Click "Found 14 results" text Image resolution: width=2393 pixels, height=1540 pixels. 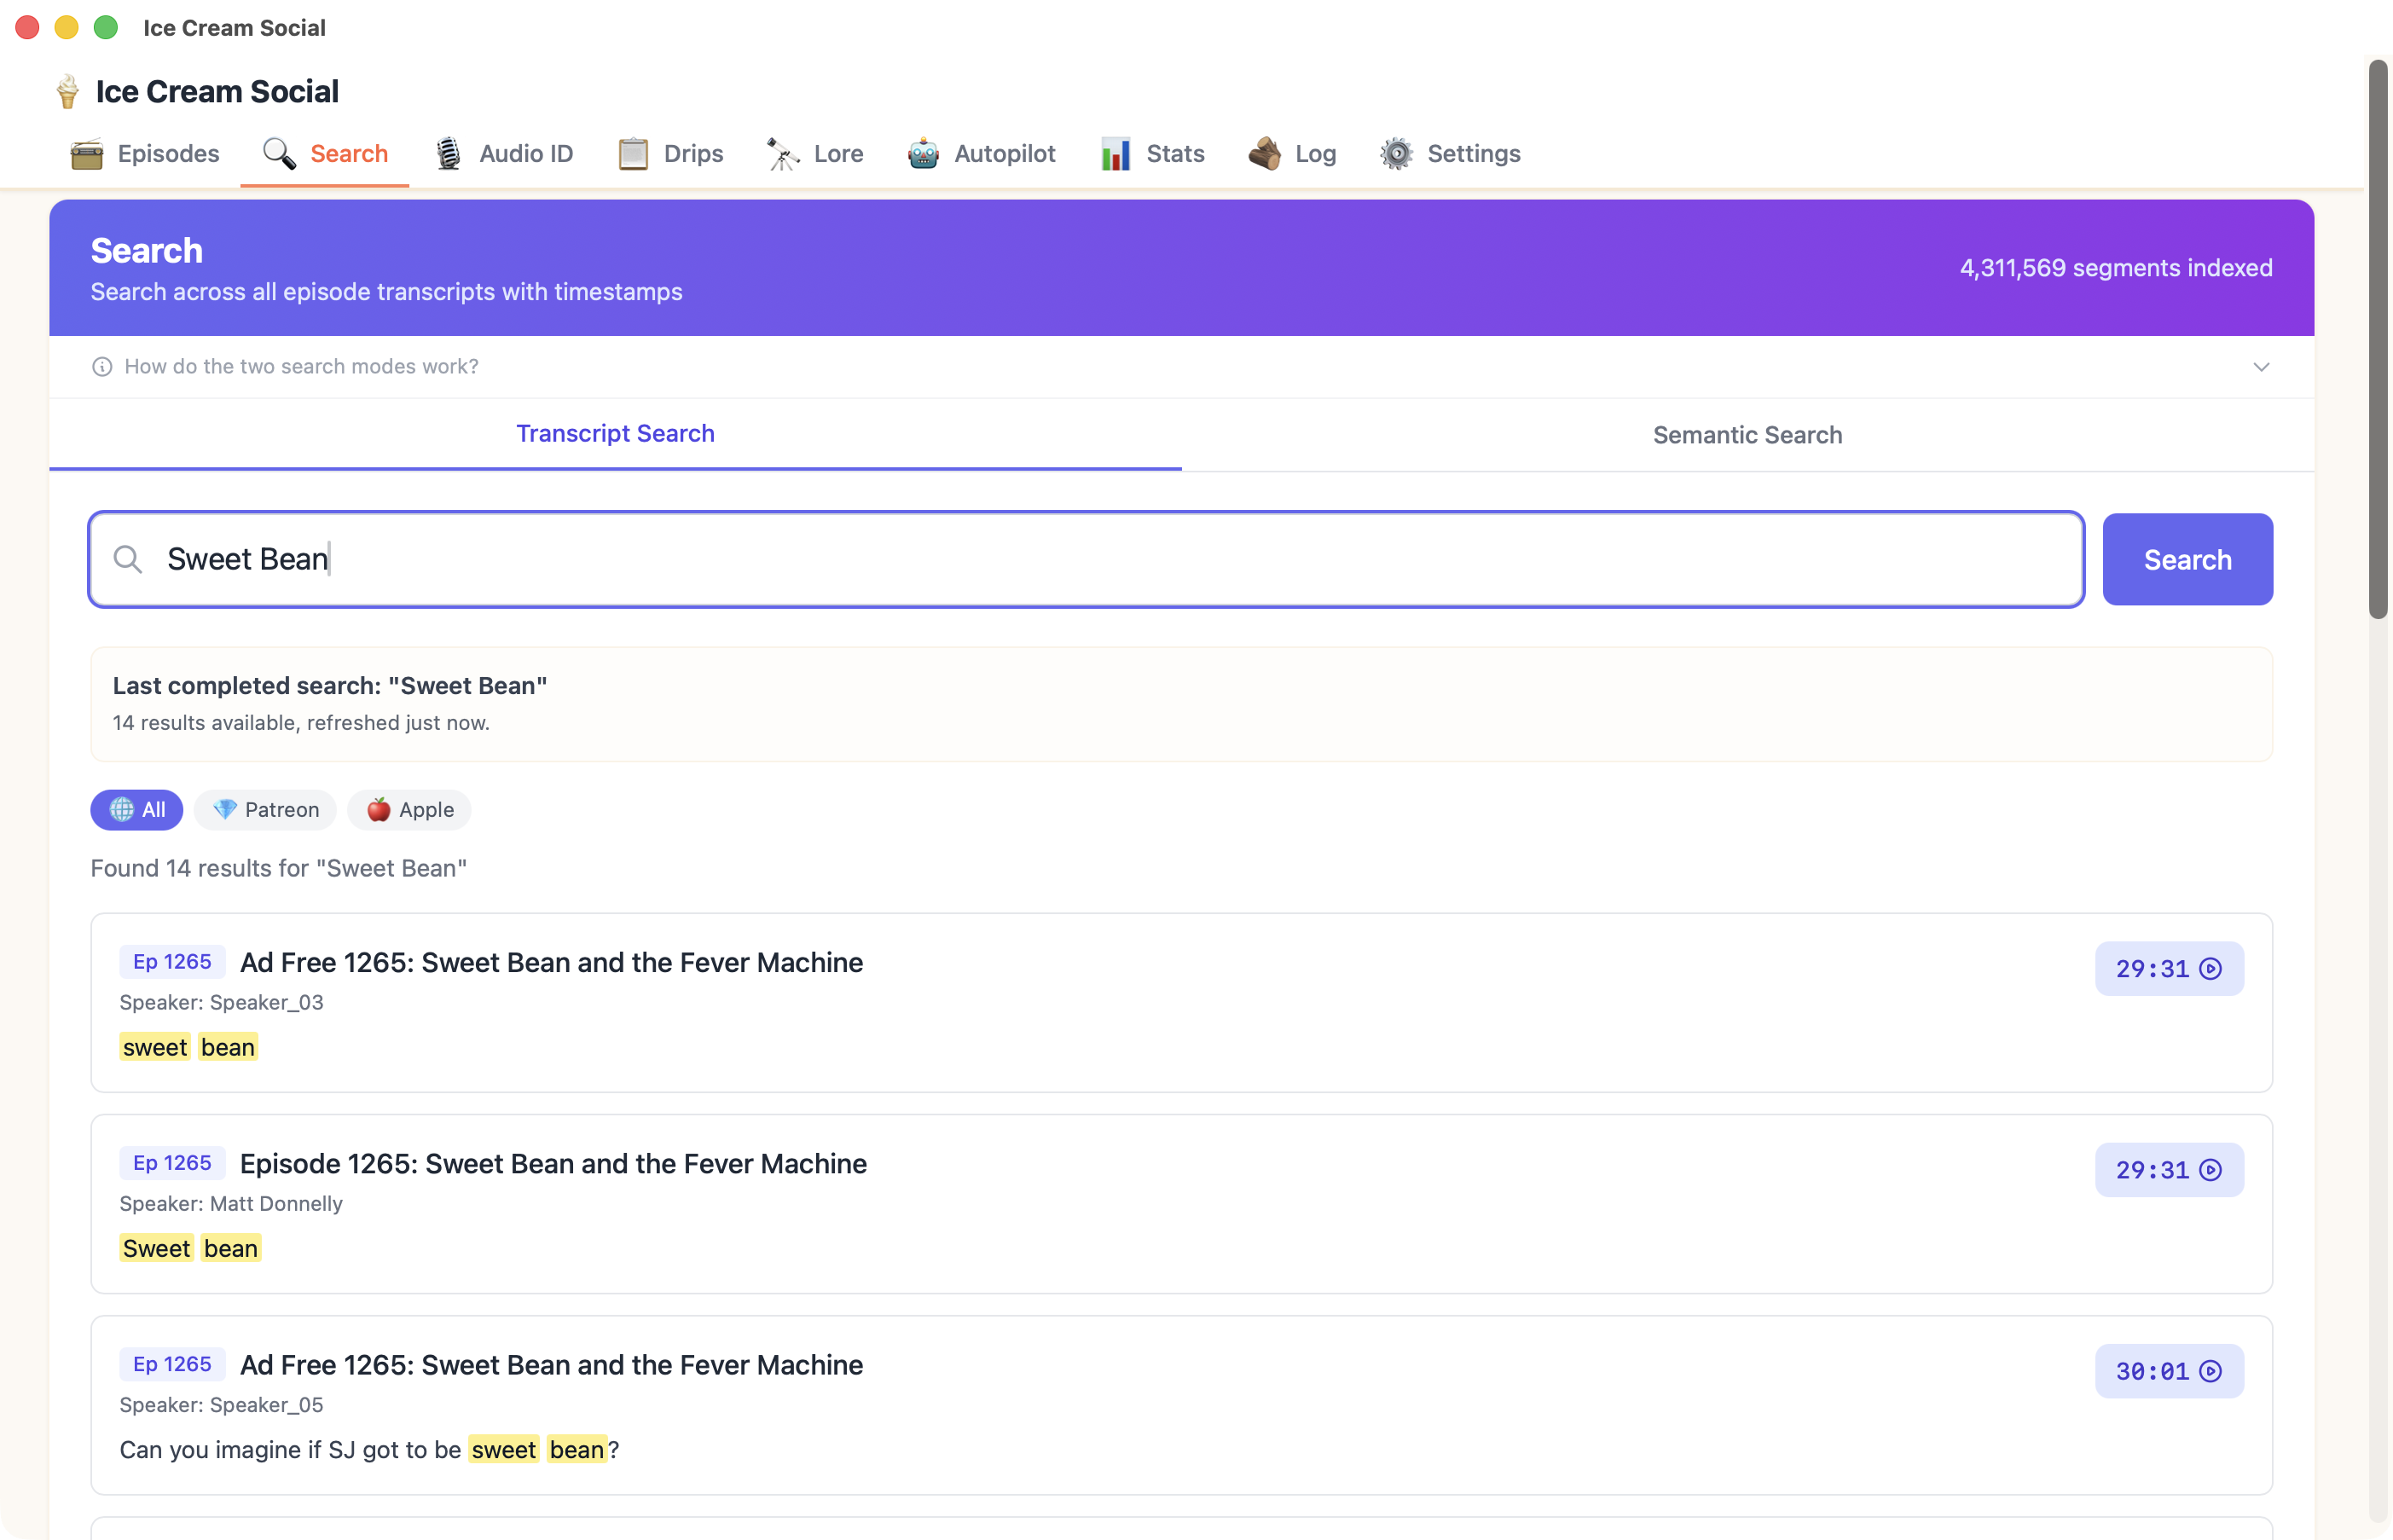pos(279,868)
